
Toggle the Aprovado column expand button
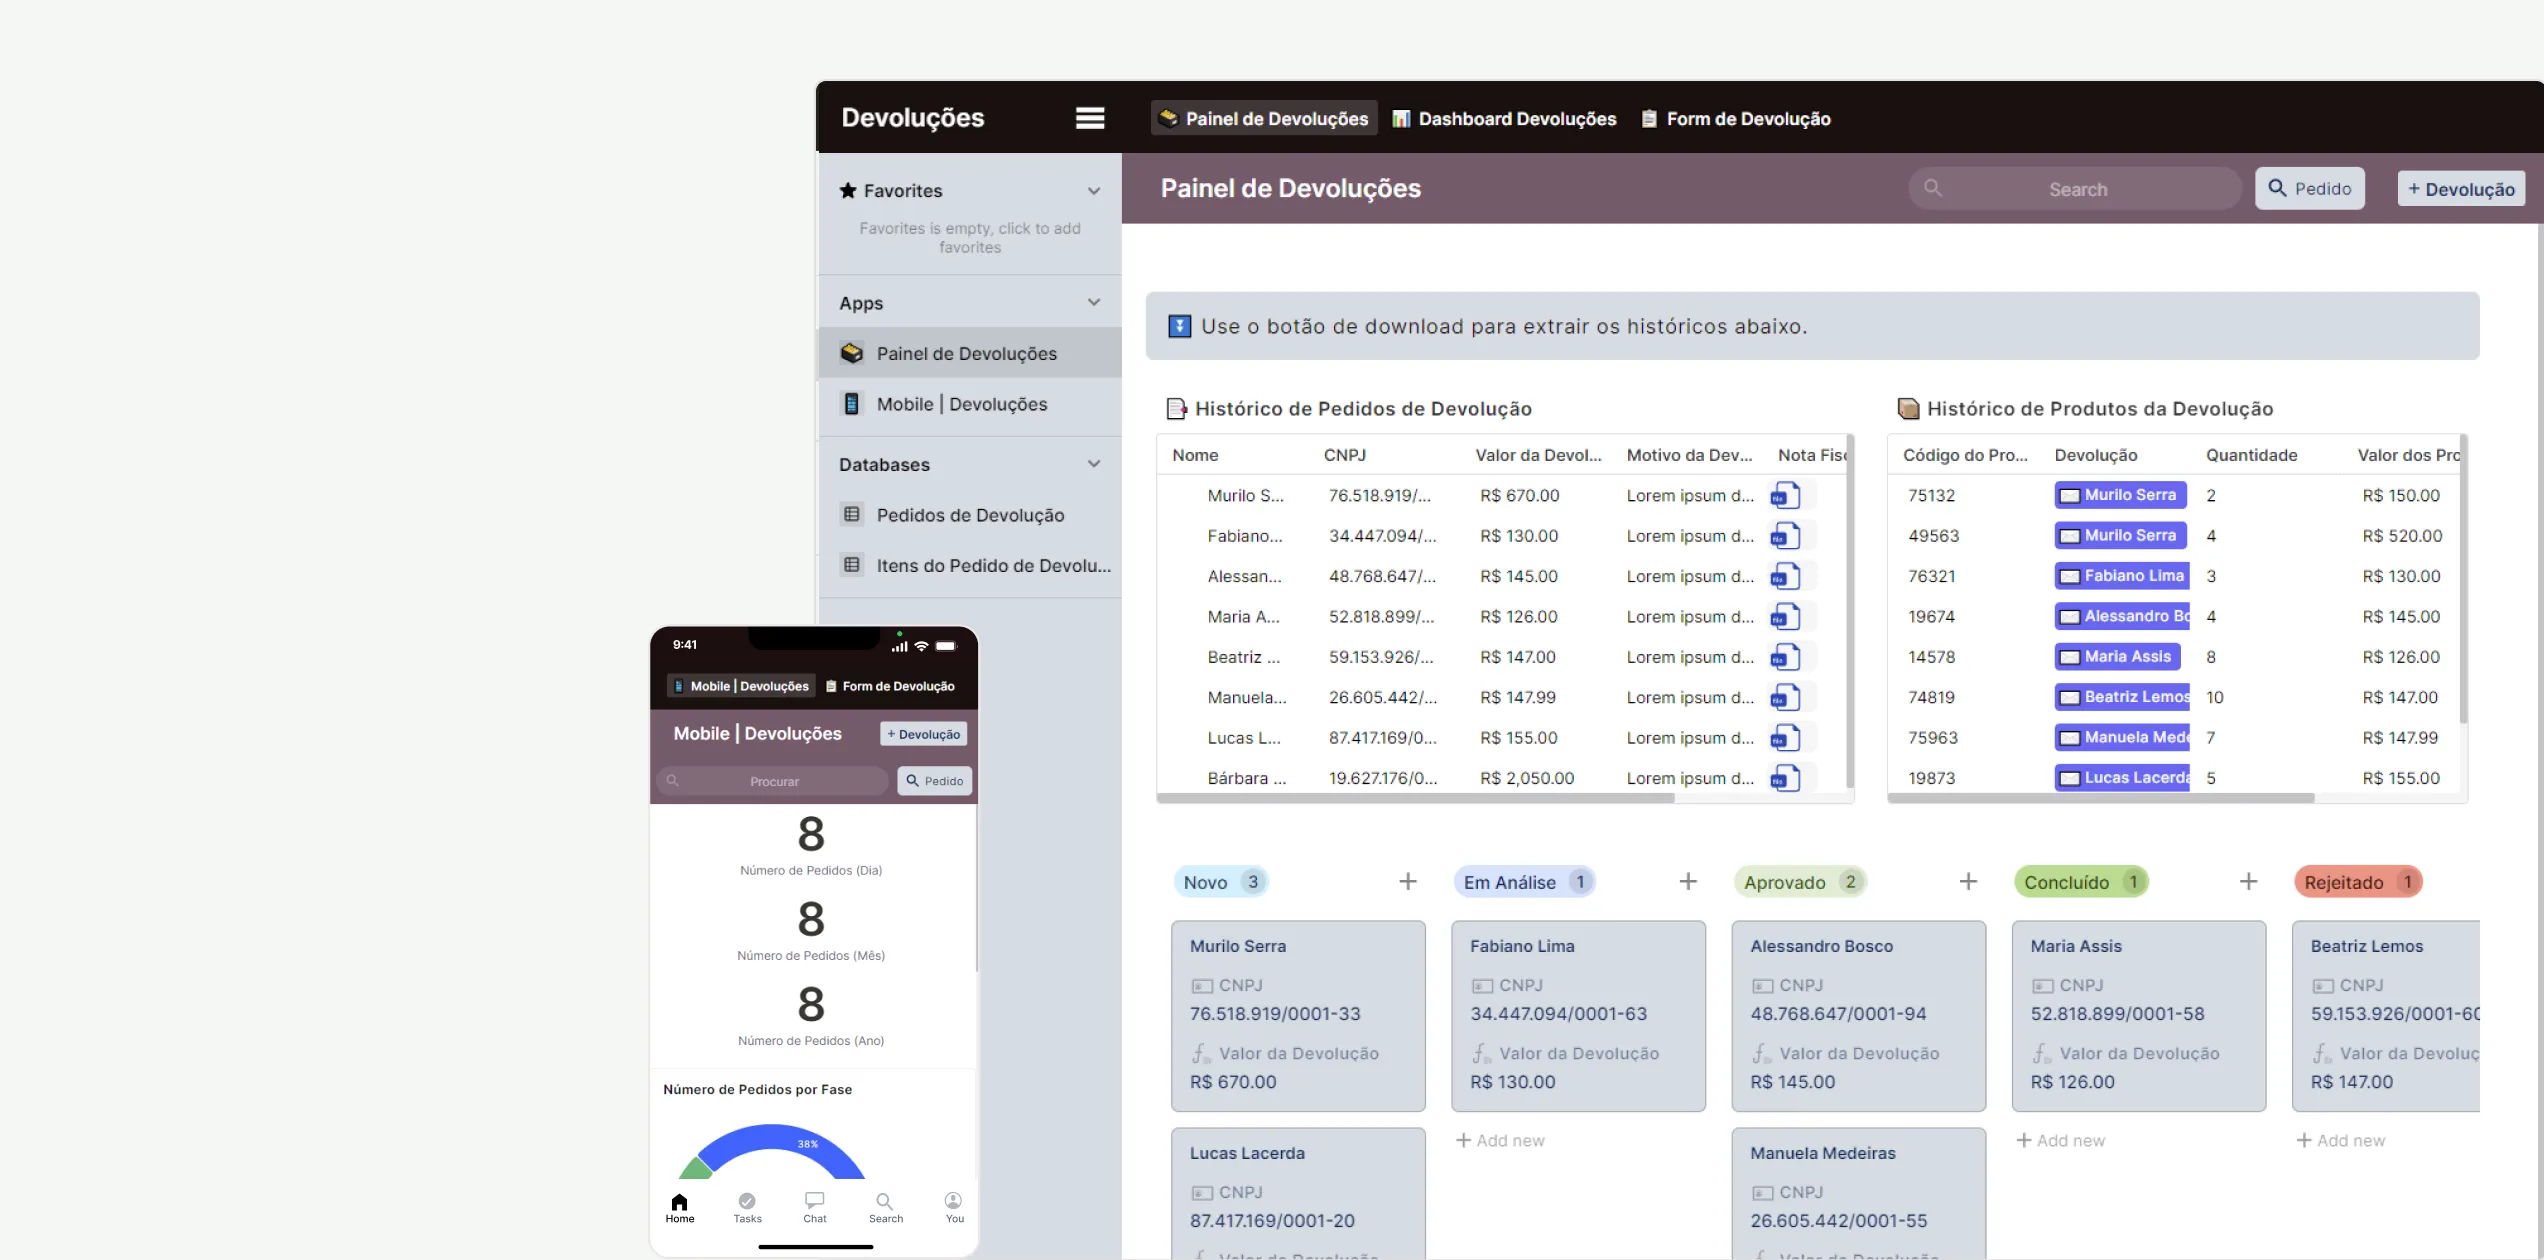[x=1968, y=882]
